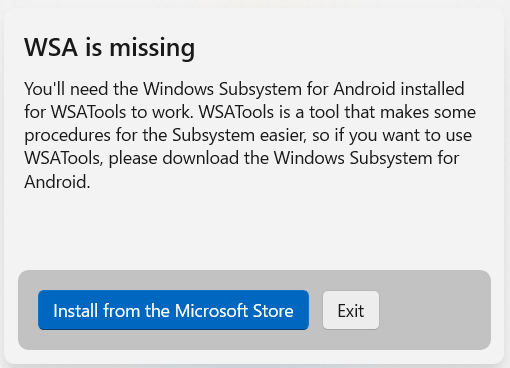Select the white secondary Exit button
The height and width of the screenshot is (368, 510).
coord(351,310)
